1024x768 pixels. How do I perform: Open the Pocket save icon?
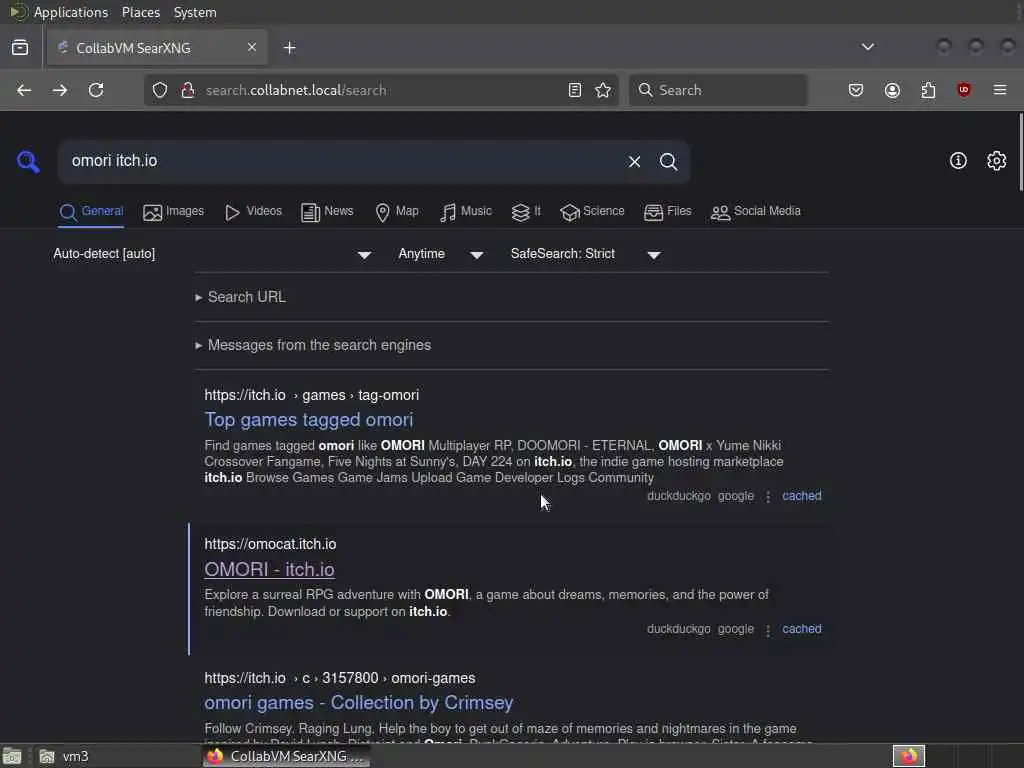(x=856, y=90)
